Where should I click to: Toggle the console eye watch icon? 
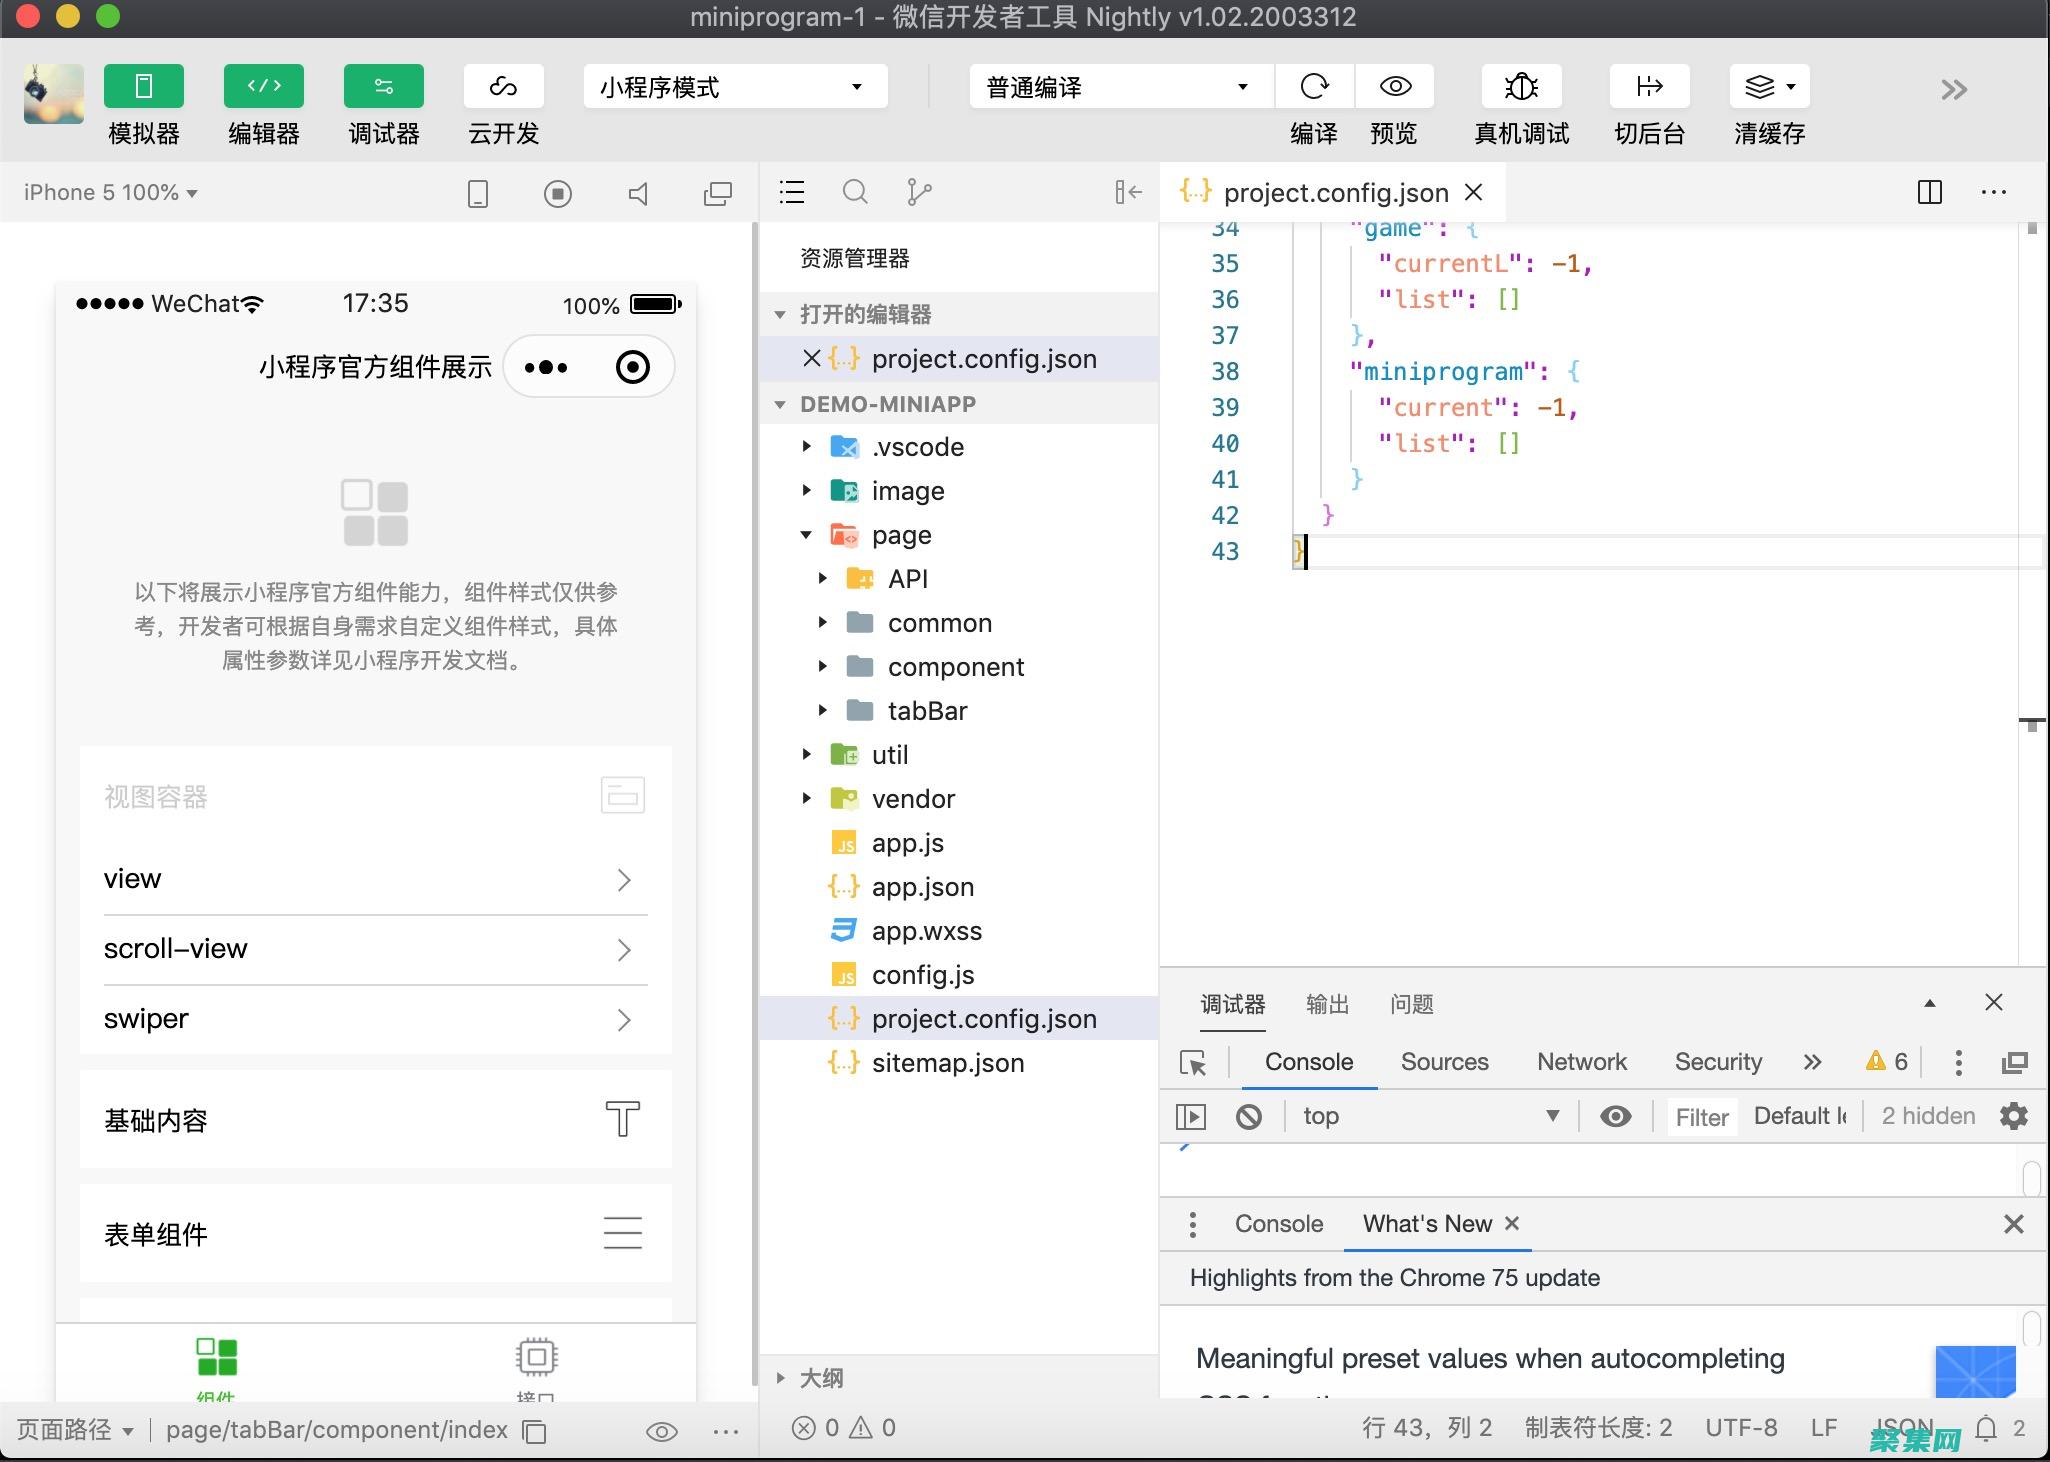tap(1615, 1116)
